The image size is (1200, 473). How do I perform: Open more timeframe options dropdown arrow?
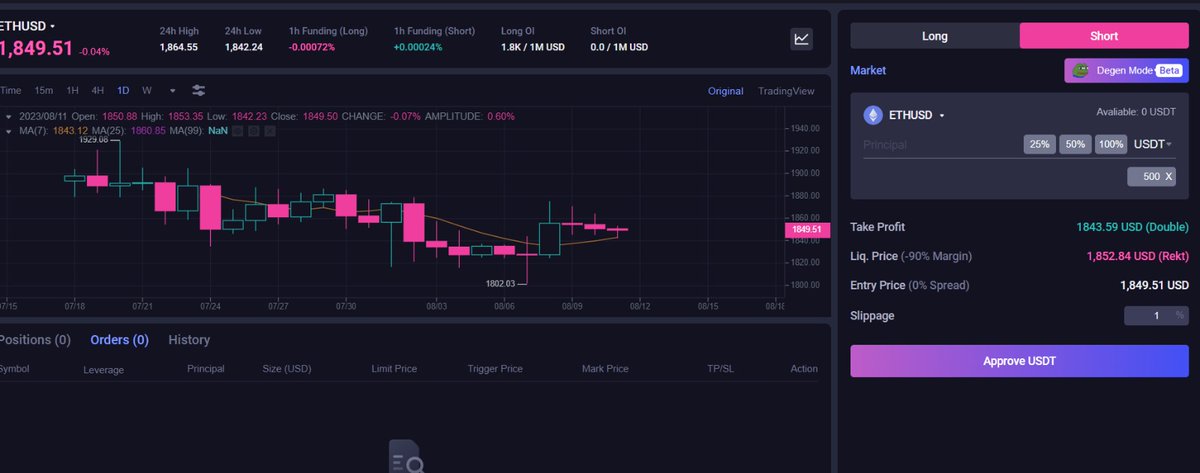coord(172,90)
